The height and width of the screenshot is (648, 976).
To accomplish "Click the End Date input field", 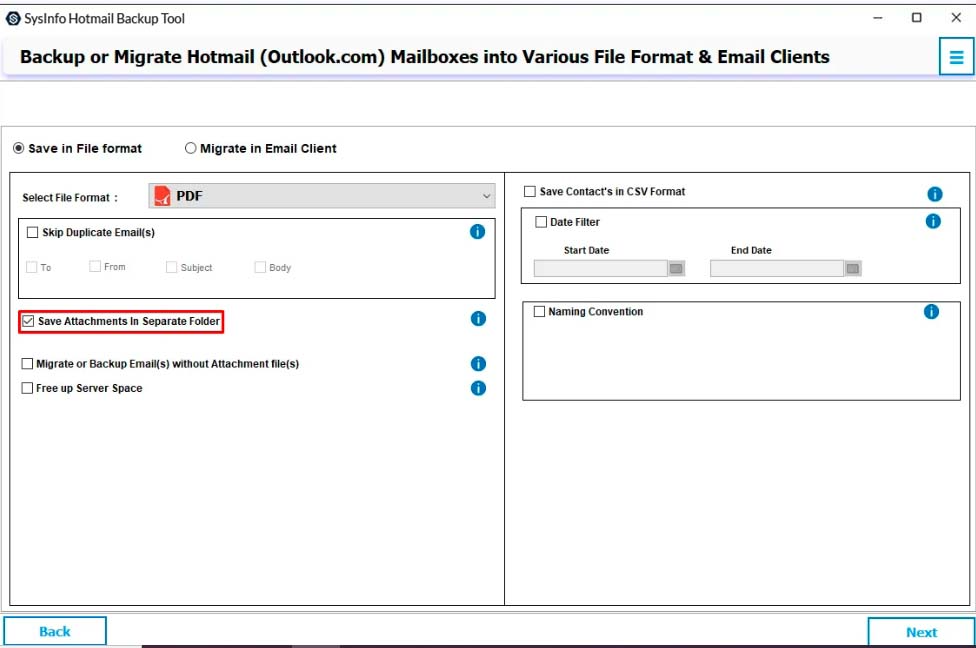I will pyautogui.click(x=777, y=268).
